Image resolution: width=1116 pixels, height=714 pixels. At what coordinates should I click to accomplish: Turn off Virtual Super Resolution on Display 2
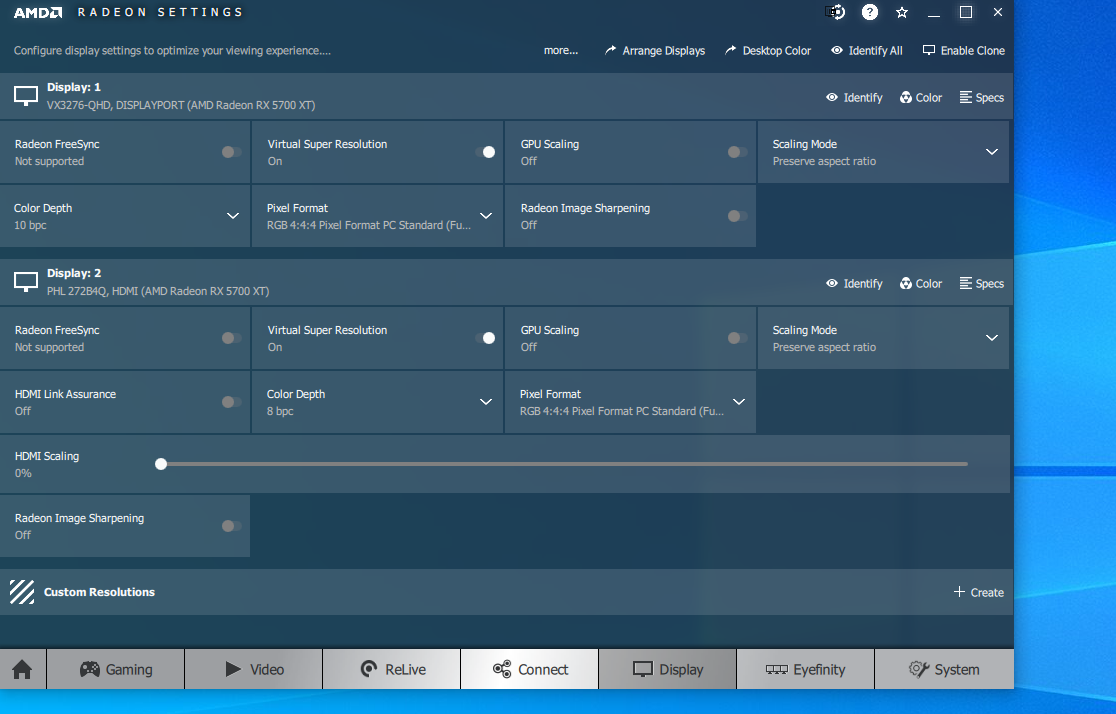coord(485,338)
